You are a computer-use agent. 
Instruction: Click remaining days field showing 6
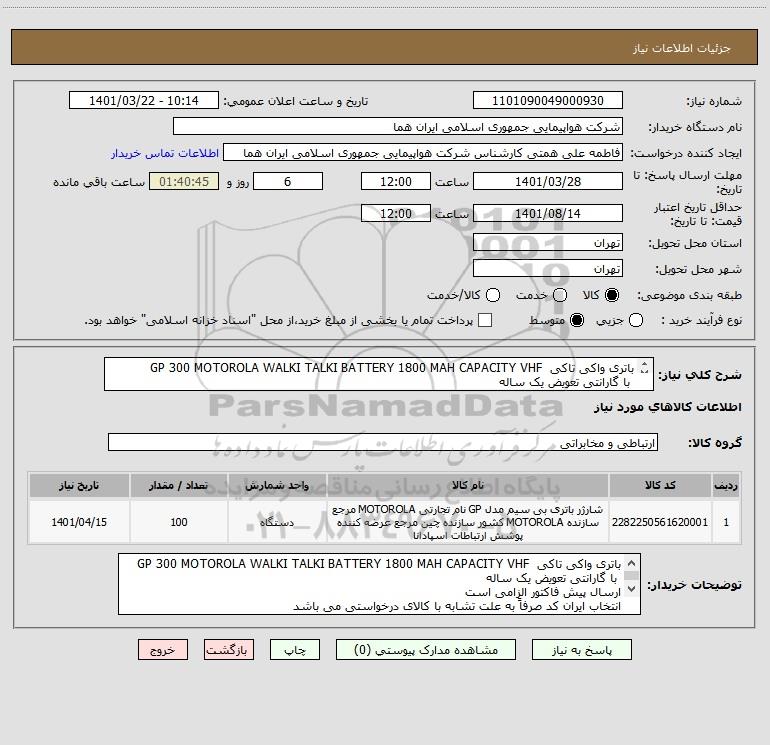tap(288, 181)
